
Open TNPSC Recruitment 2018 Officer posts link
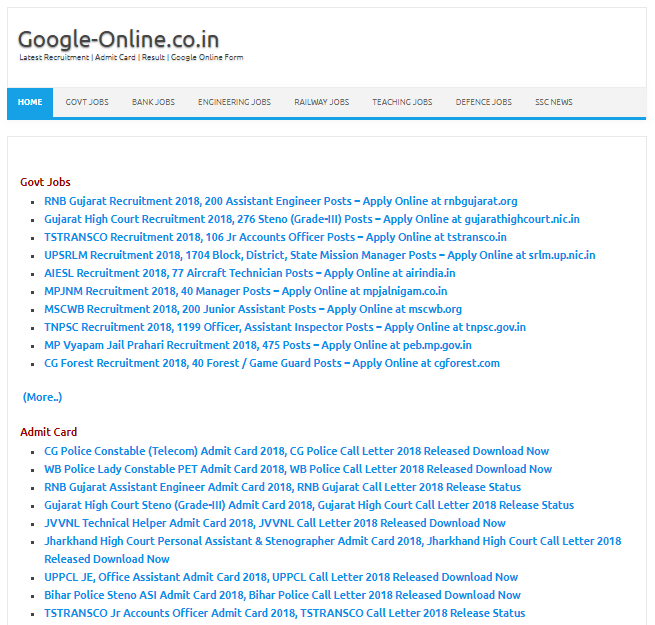(x=285, y=327)
